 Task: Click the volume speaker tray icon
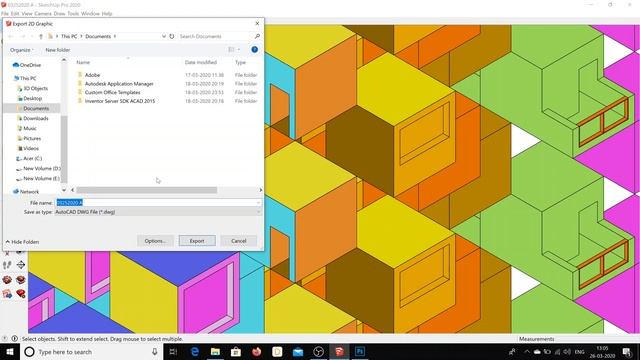coord(567,351)
